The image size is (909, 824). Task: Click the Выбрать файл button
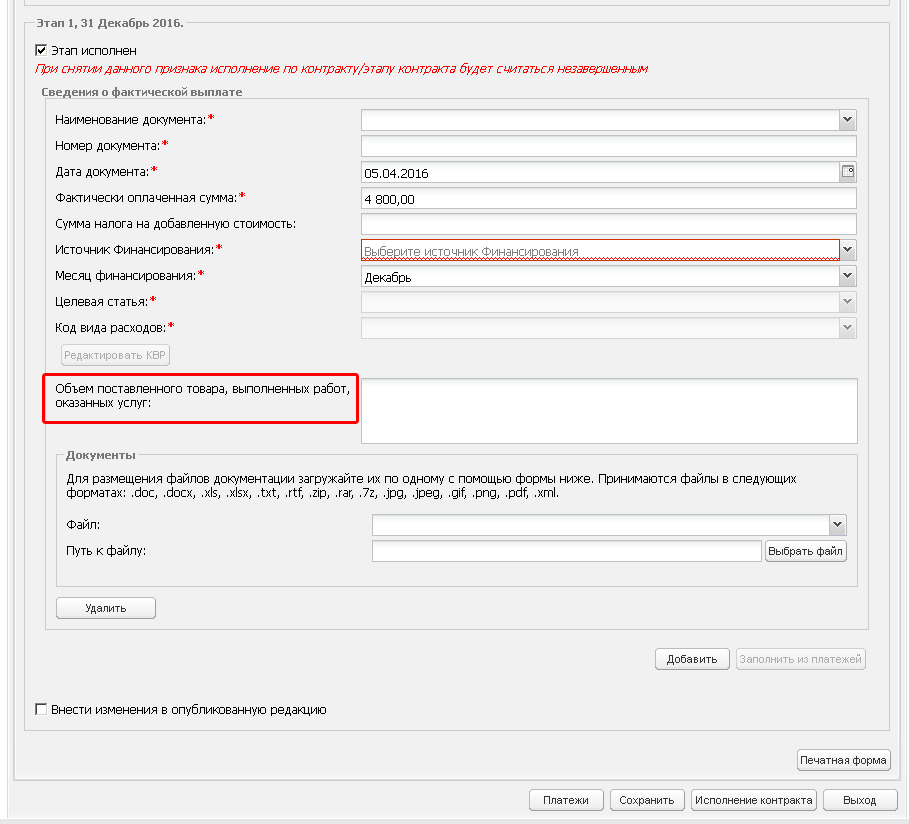point(806,551)
